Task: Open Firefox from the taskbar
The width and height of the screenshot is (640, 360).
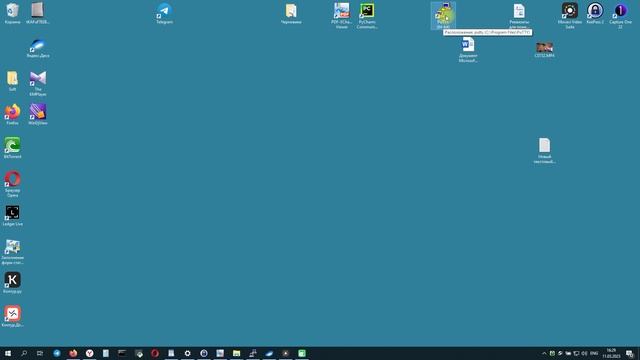Action: (73, 353)
